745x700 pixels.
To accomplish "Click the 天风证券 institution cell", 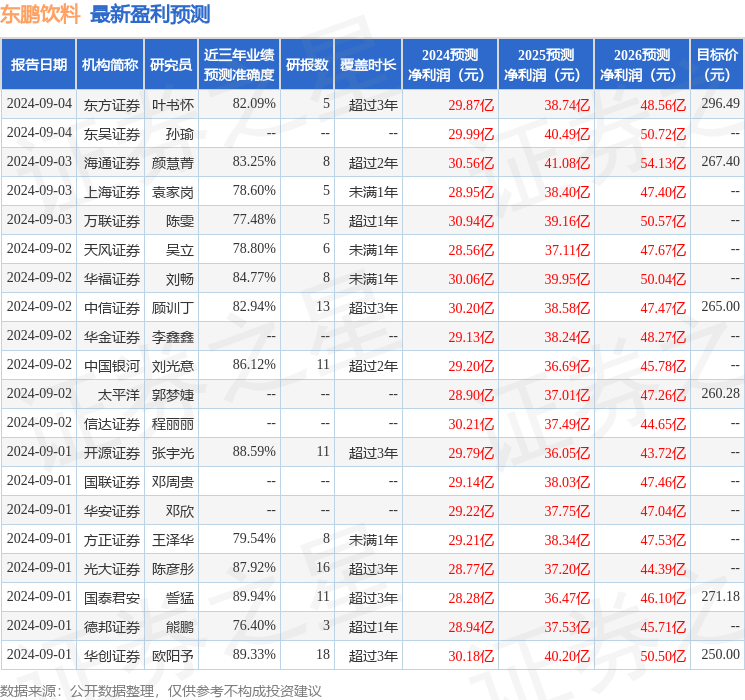I will 112,250.
